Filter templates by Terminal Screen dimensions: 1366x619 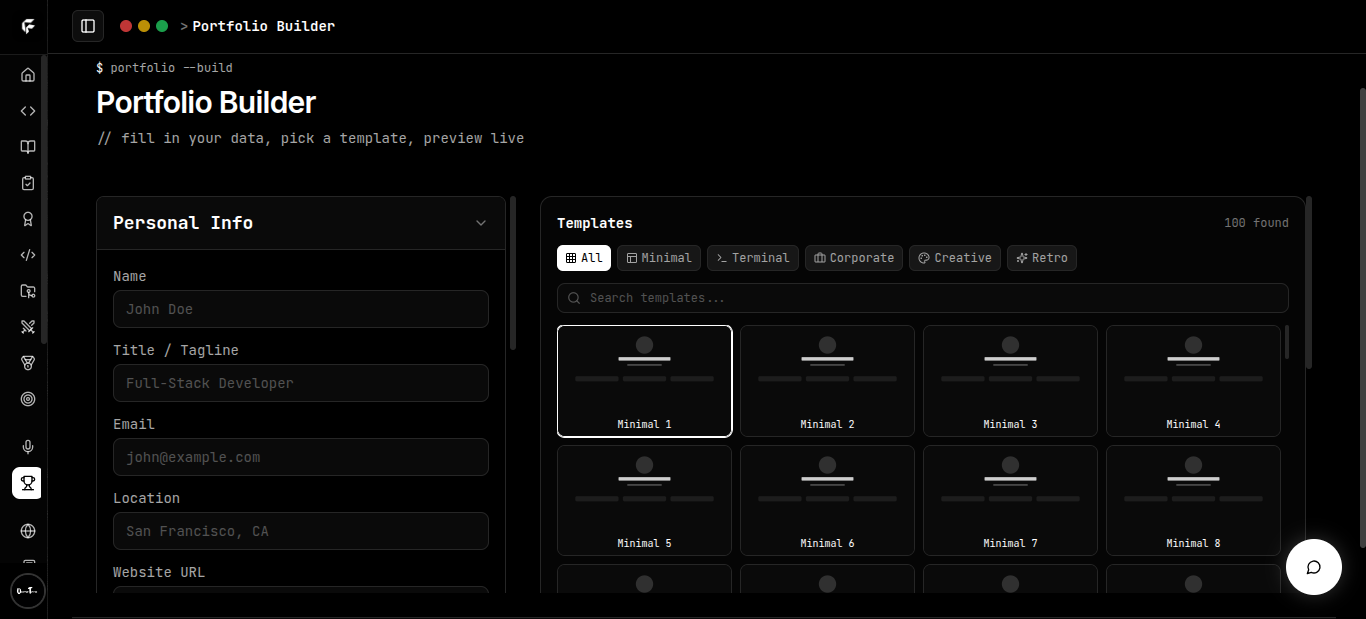(x=753, y=258)
